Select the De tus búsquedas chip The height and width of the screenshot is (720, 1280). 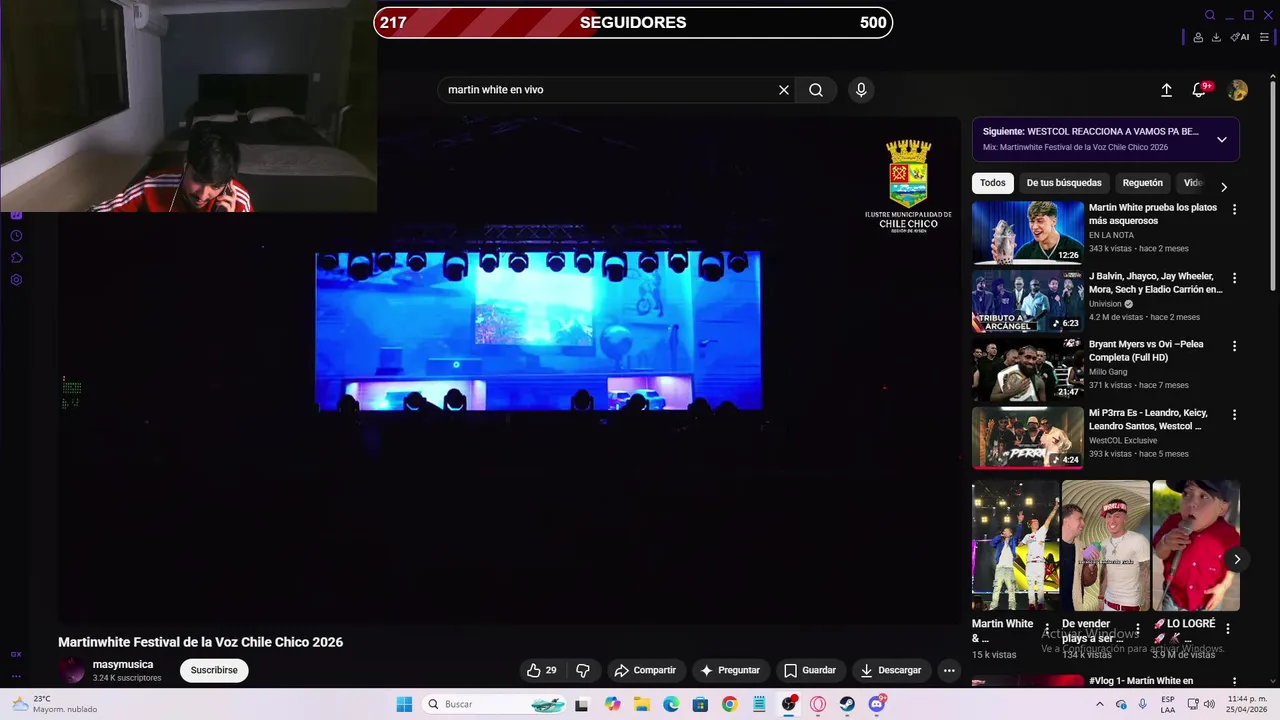point(1064,183)
